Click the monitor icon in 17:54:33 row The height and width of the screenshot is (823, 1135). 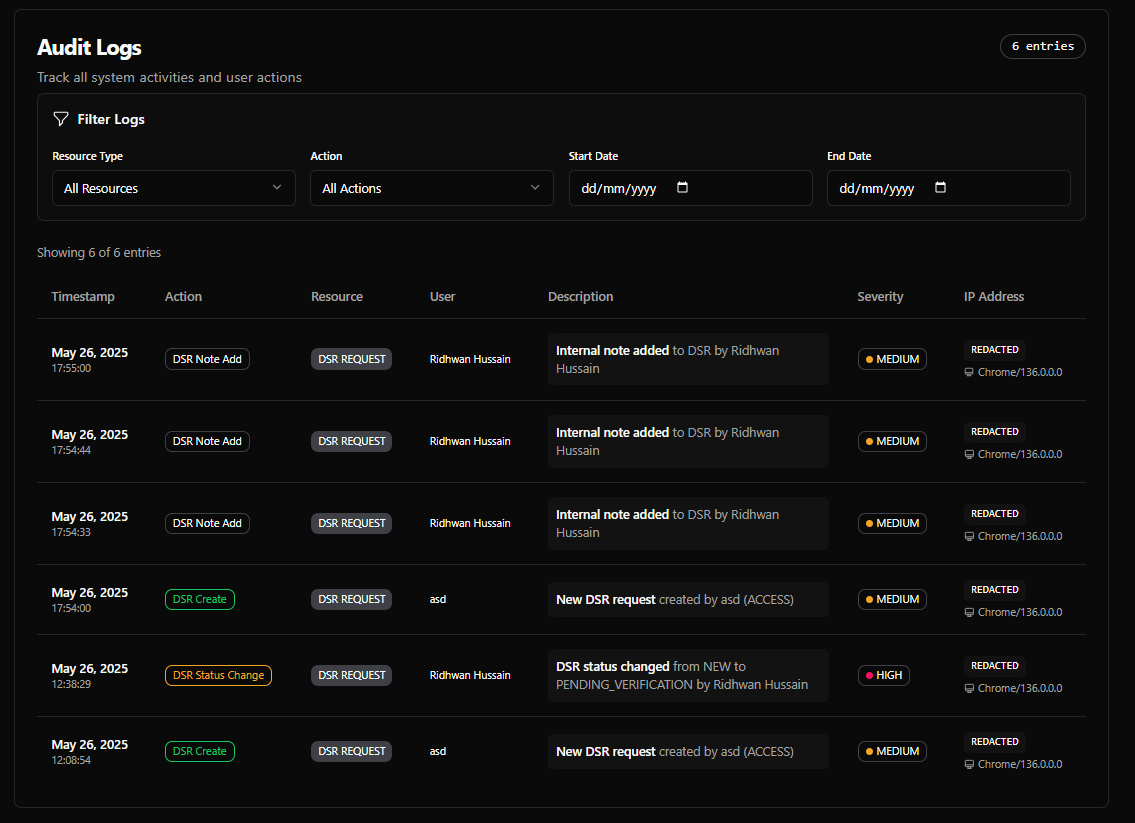(969, 536)
